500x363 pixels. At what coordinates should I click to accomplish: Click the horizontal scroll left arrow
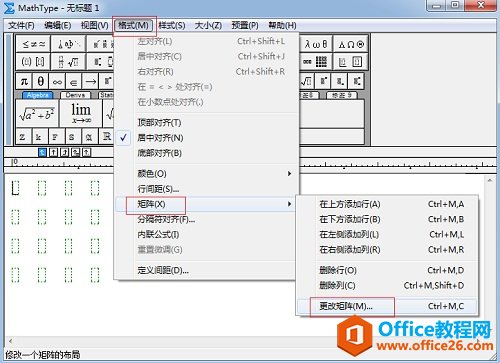click(x=10, y=341)
